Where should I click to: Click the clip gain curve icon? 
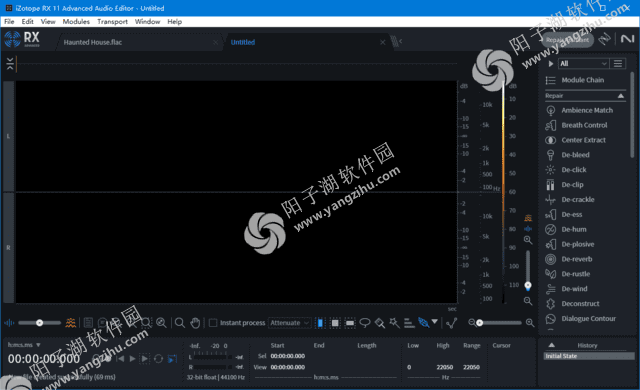tap(451, 323)
